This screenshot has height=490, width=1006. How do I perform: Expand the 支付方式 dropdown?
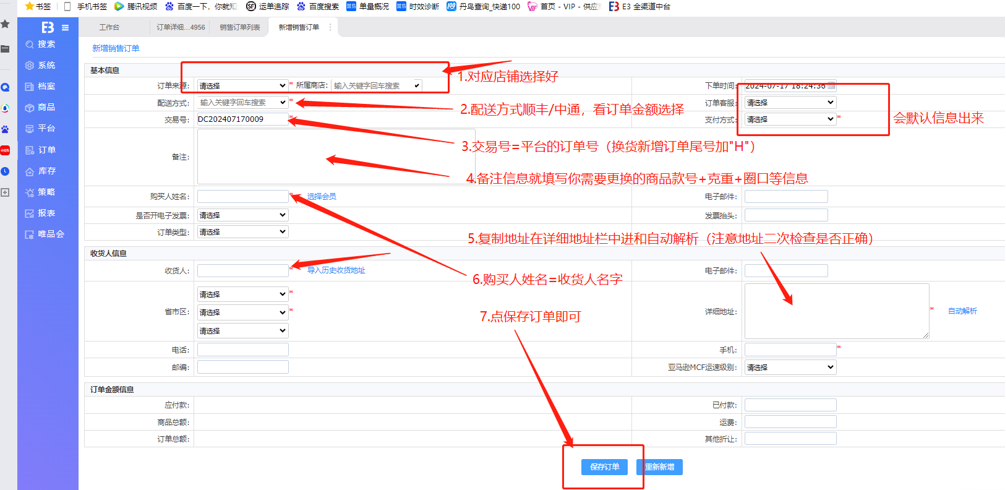pyautogui.click(x=790, y=119)
